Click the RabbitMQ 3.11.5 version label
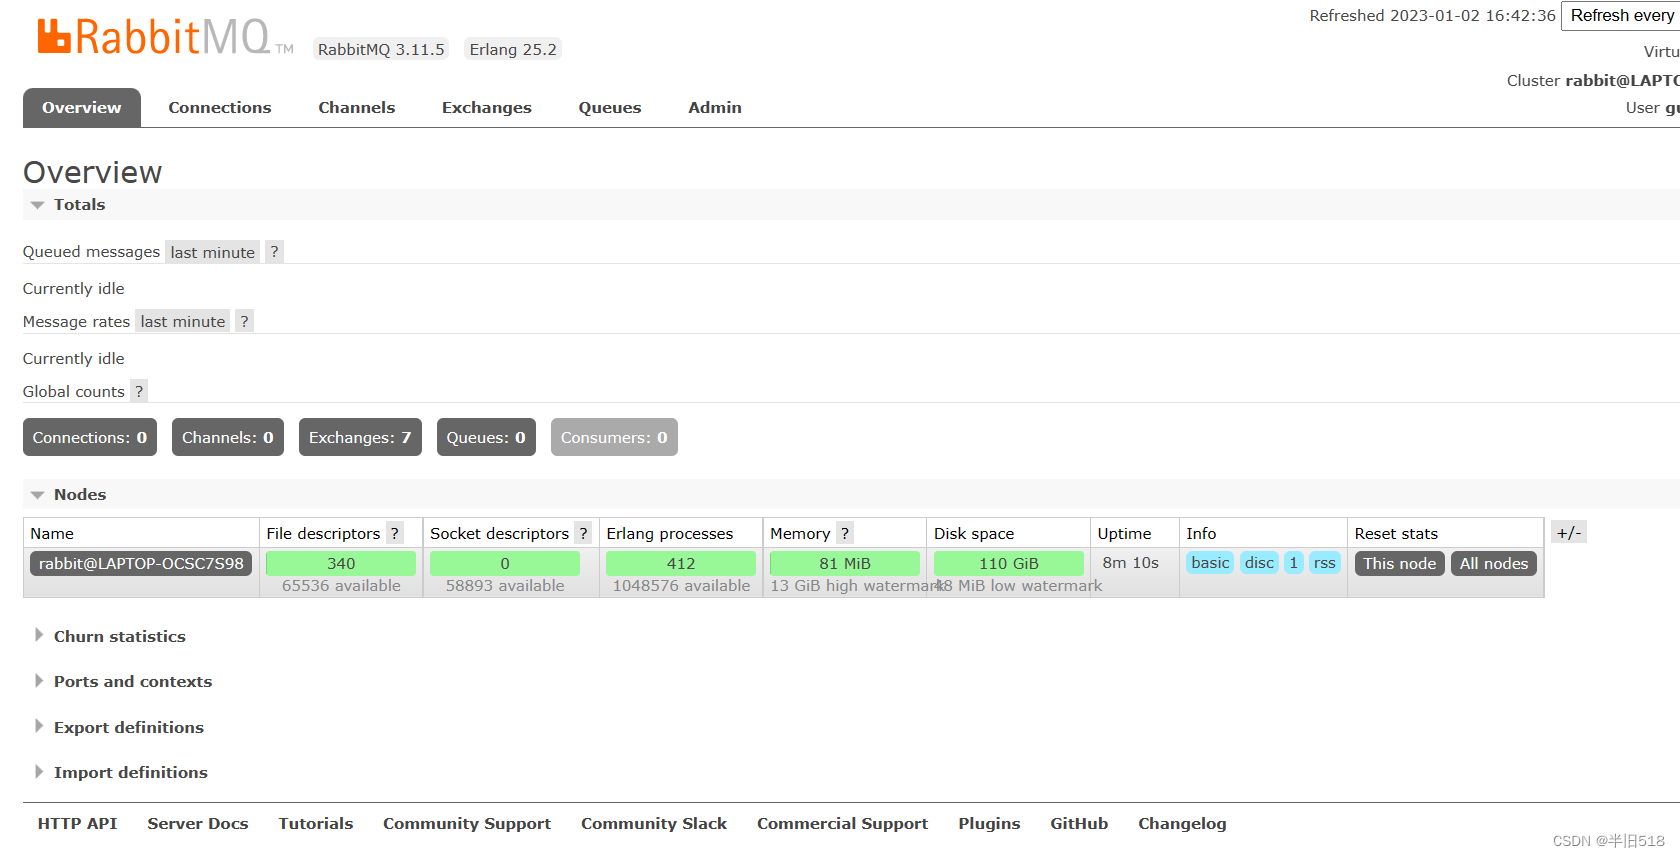Viewport: 1680px width, 857px height. tap(381, 49)
